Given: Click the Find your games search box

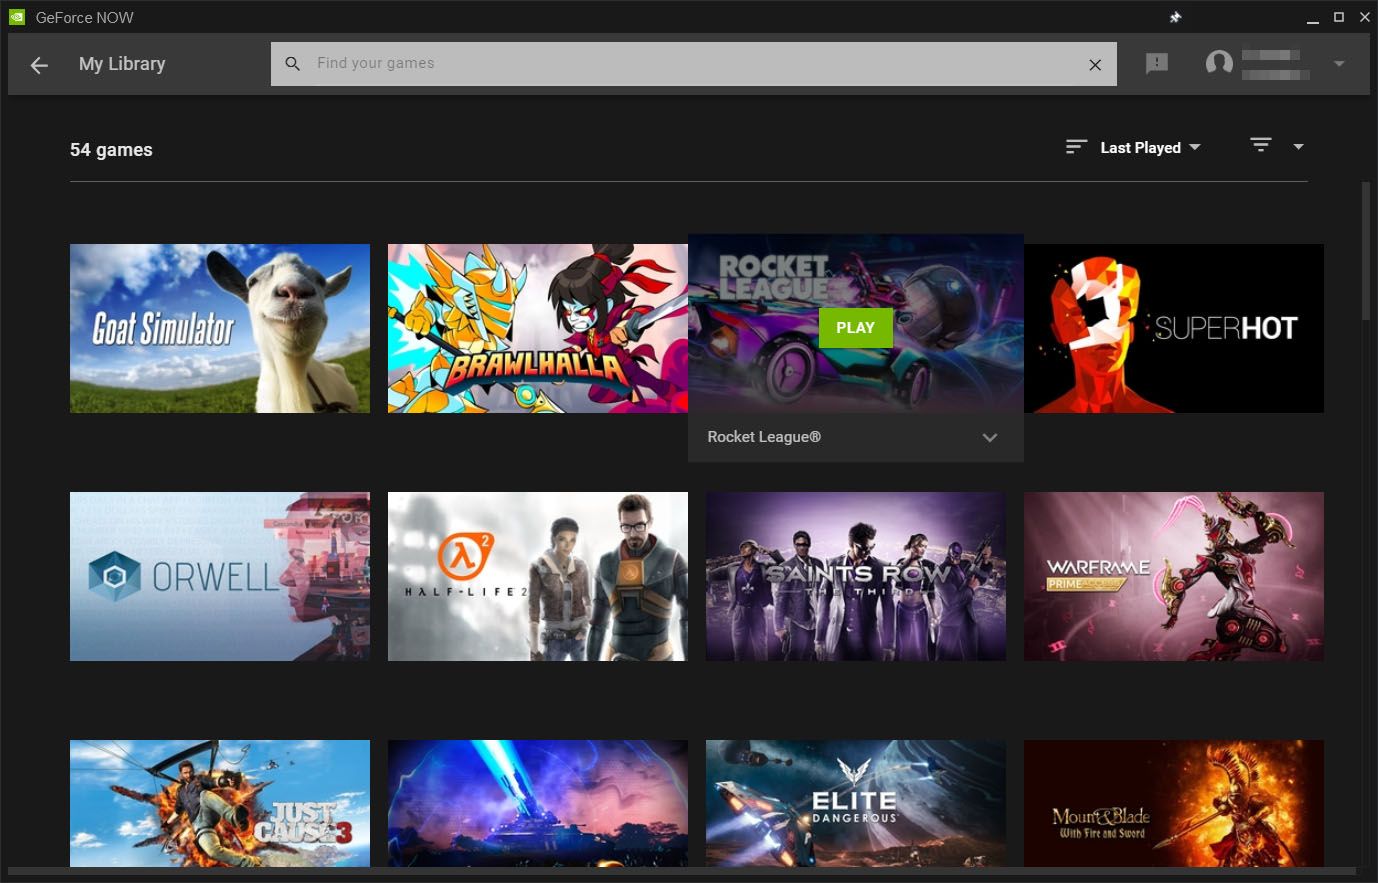Looking at the screenshot, I should (x=600, y=63).
